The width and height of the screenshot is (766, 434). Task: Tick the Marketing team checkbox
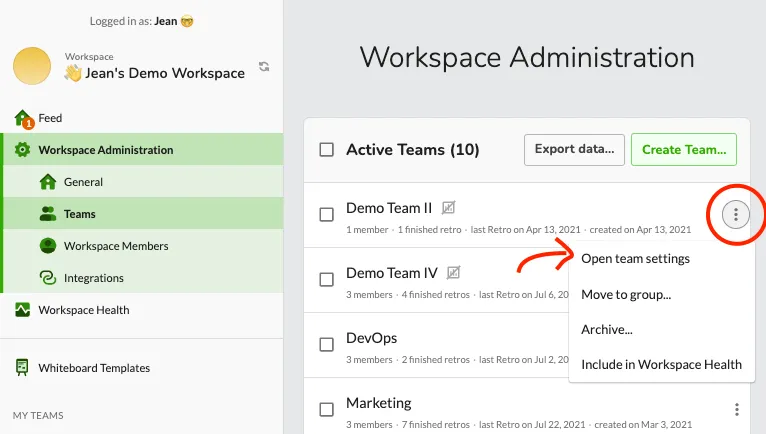[x=326, y=409]
